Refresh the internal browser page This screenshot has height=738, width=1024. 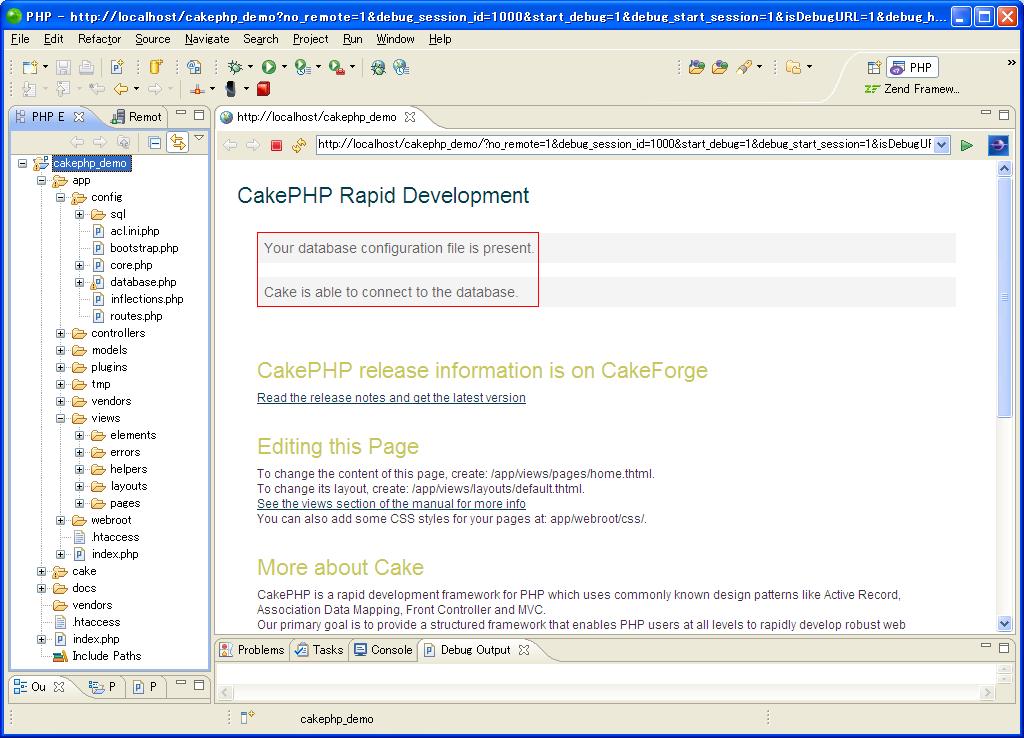point(299,145)
